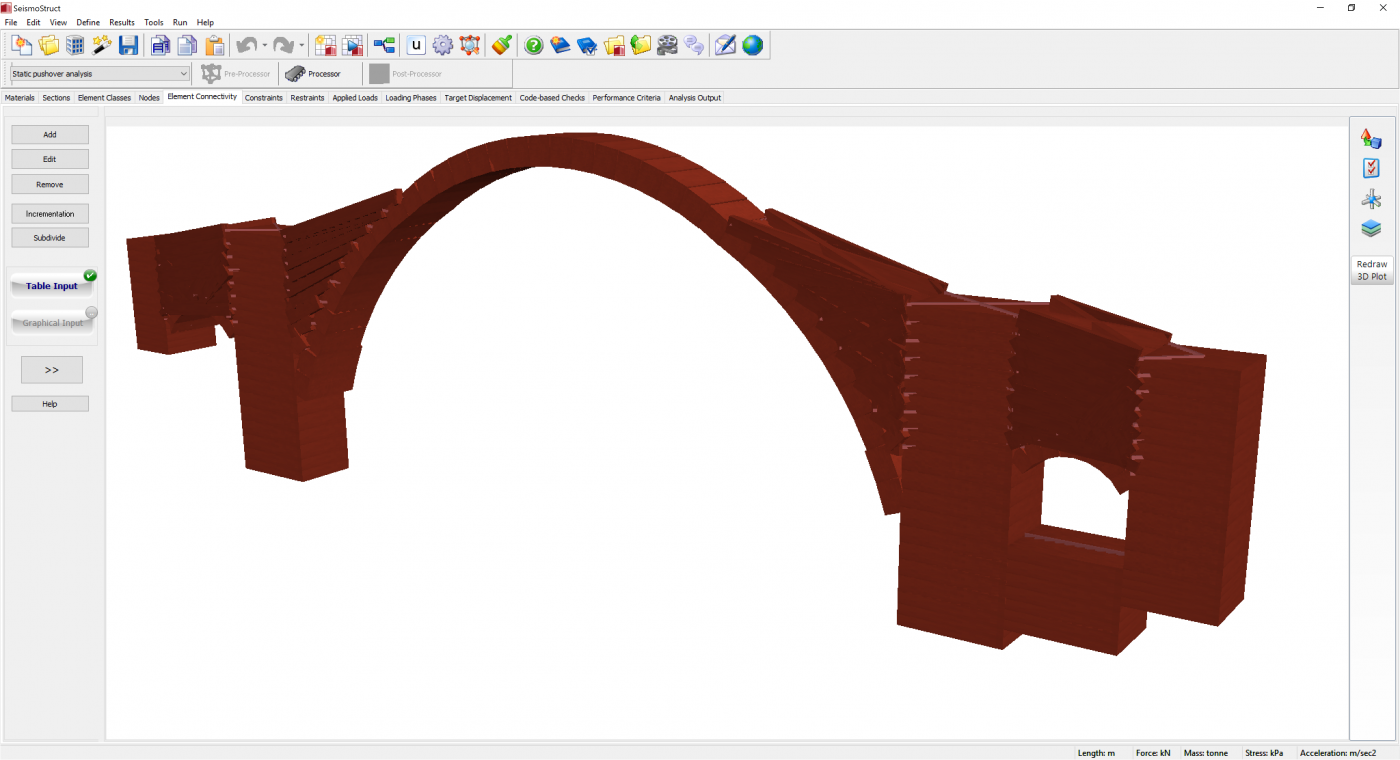The width and height of the screenshot is (1400, 760).
Task: Open the Wizard magic wand tool
Action: coord(102,45)
